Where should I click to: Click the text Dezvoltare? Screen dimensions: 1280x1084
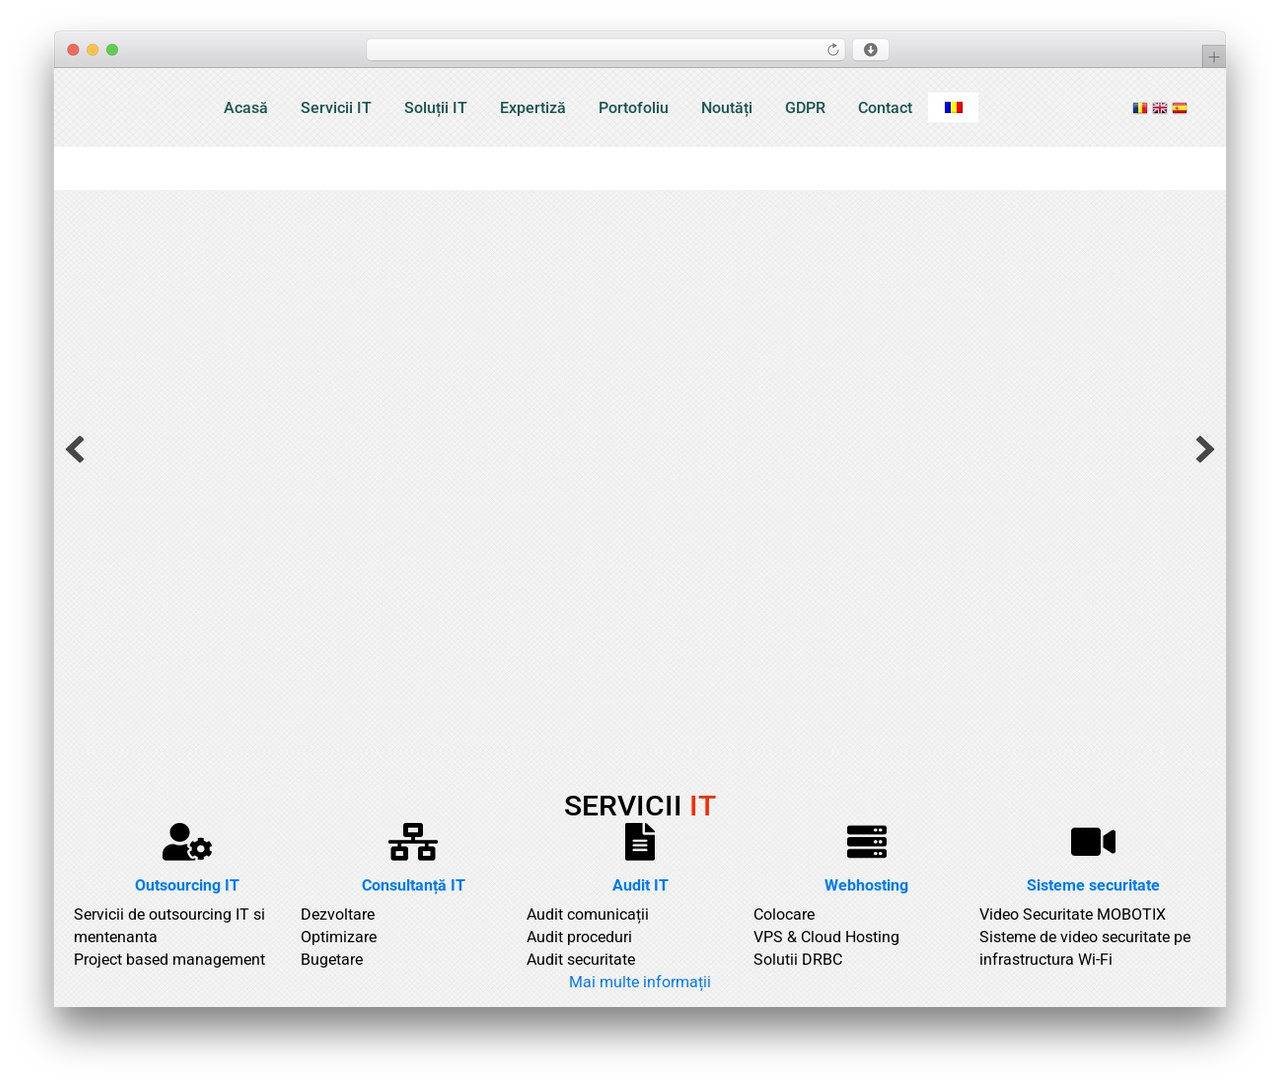pyautogui.click(x=338, y=914)
